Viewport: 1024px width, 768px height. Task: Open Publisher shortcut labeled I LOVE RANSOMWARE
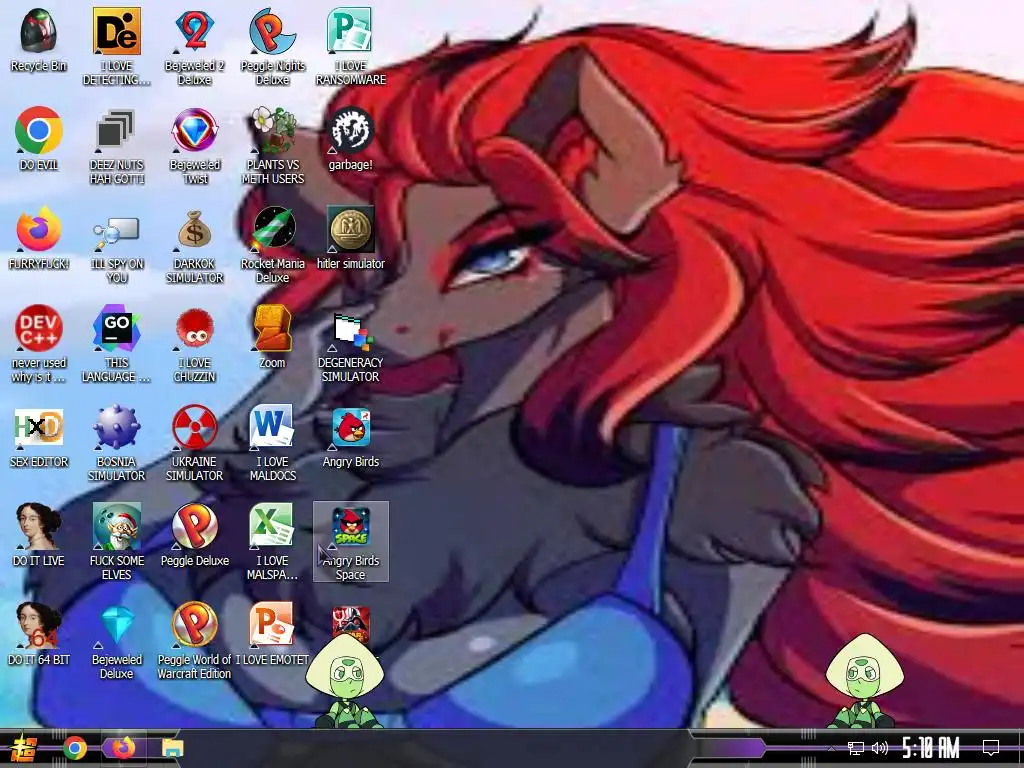pos(350,31)
